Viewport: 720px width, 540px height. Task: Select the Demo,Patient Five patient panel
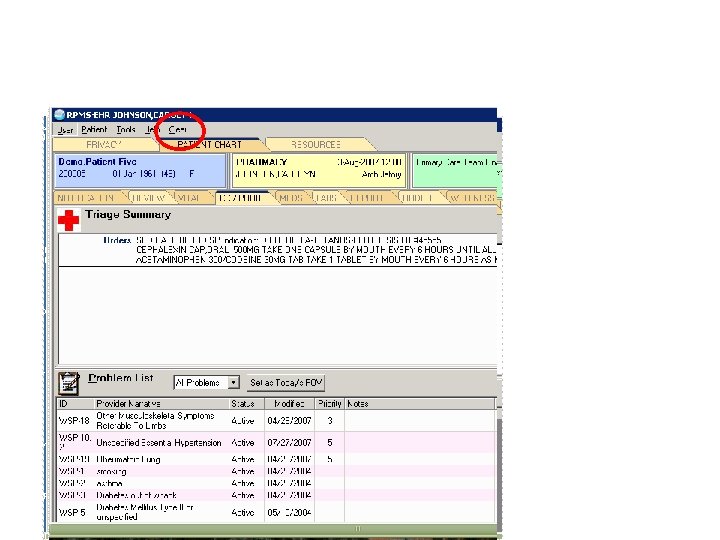click(141, 171)
